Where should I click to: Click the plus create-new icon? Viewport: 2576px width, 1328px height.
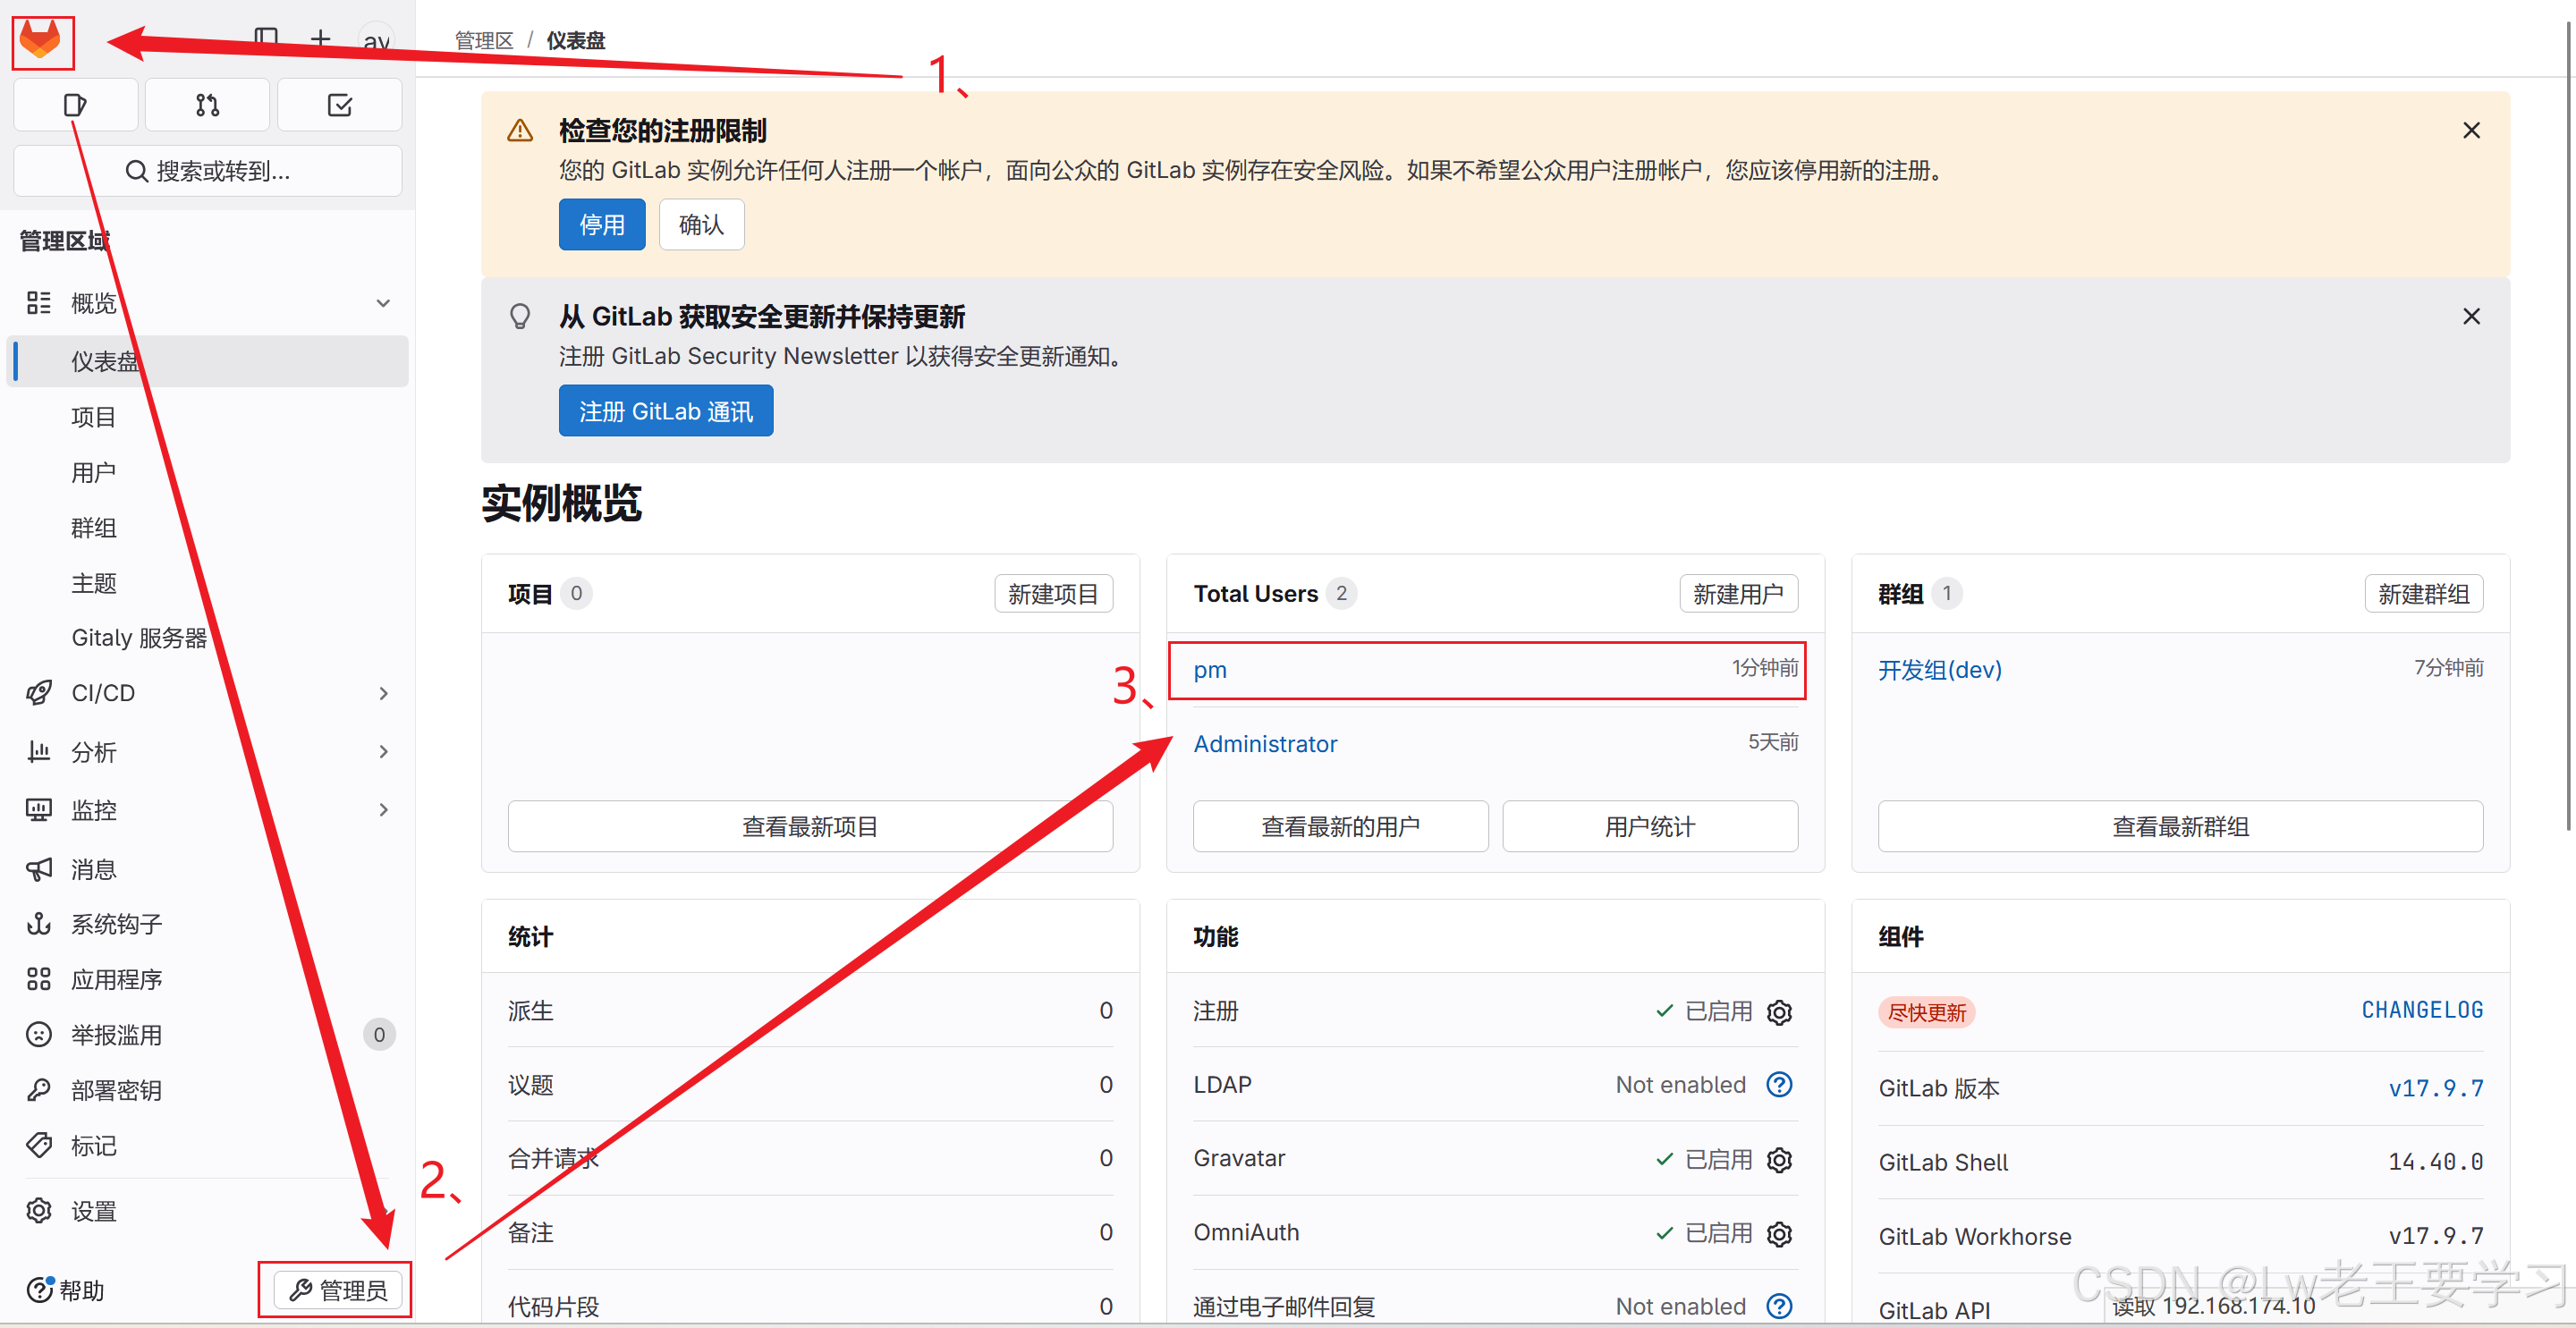(x=320, y=39)
